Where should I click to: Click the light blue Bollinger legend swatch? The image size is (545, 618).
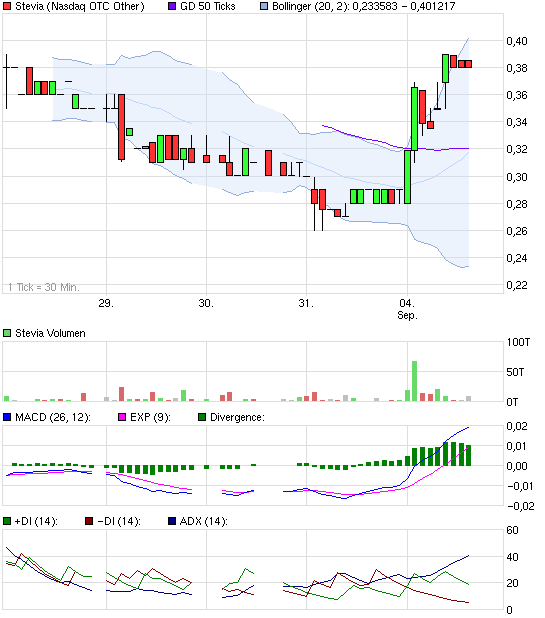264,6
